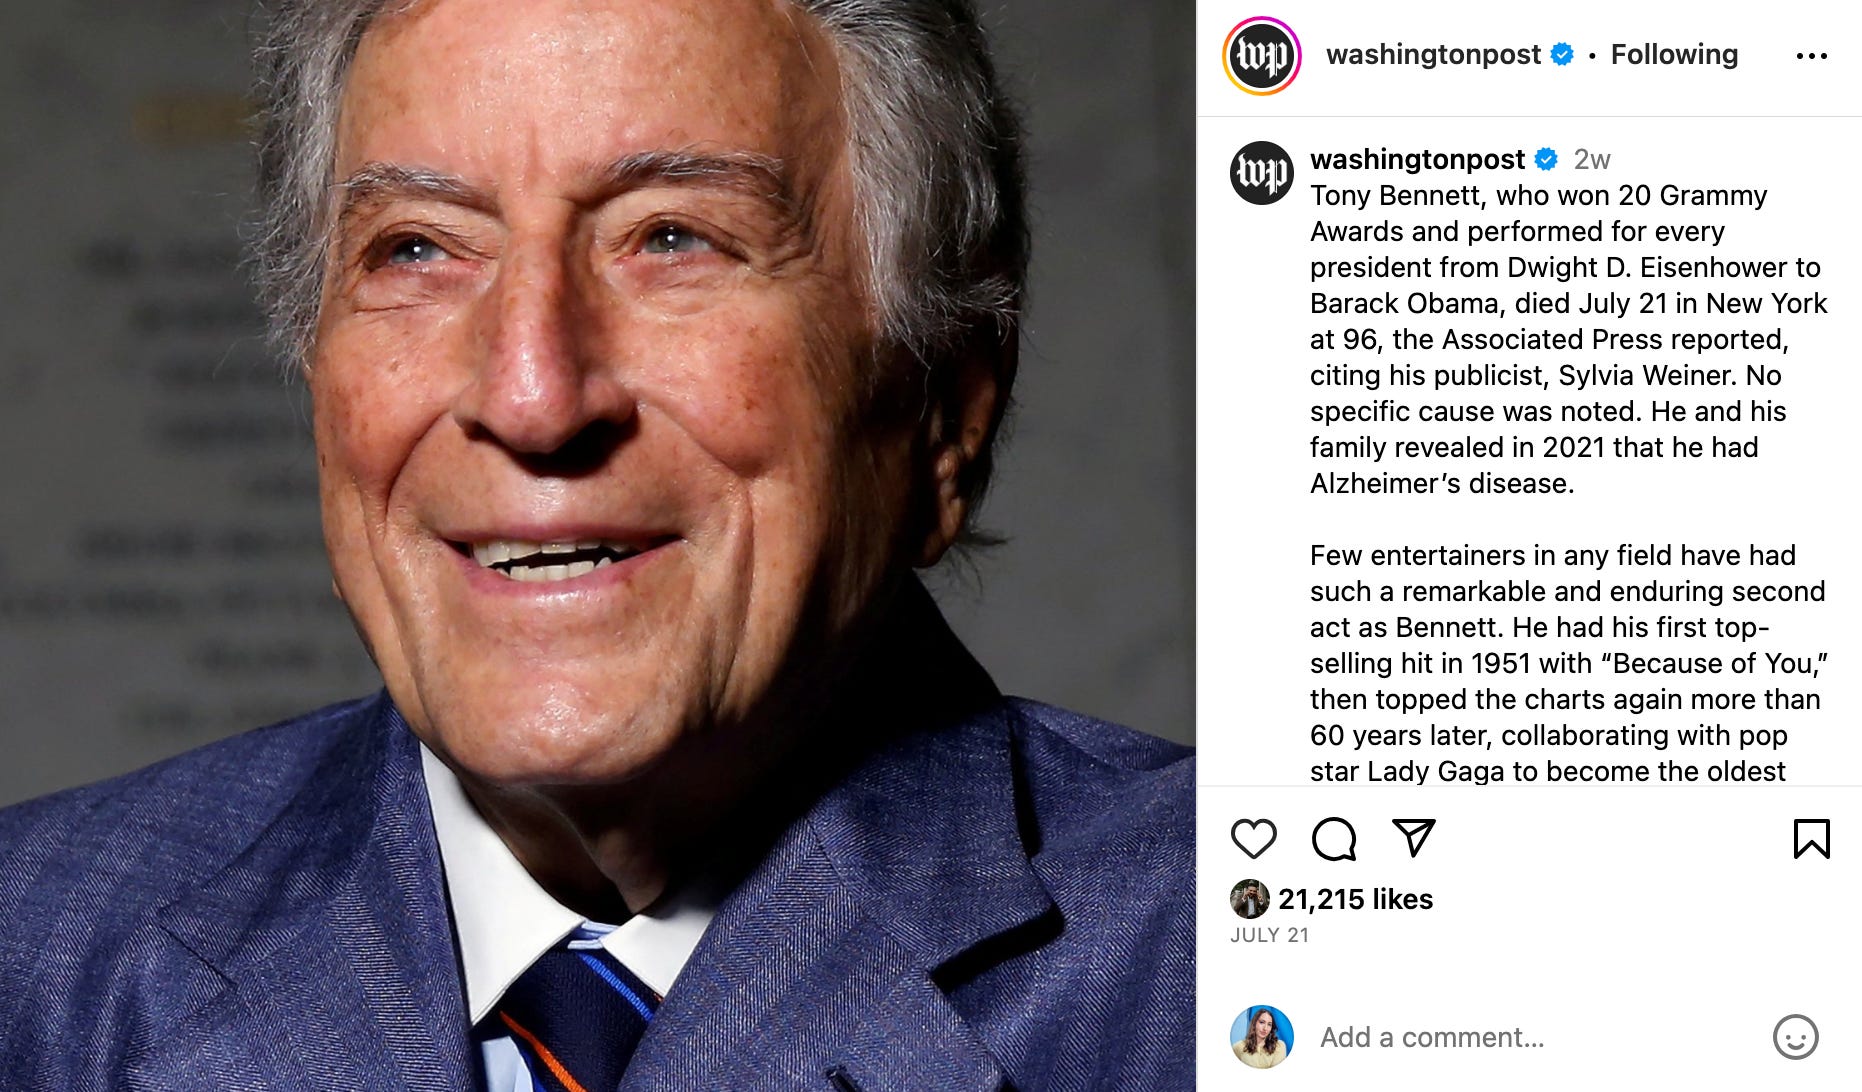Share the post using paper plane icon

(x=1414, y=838)
